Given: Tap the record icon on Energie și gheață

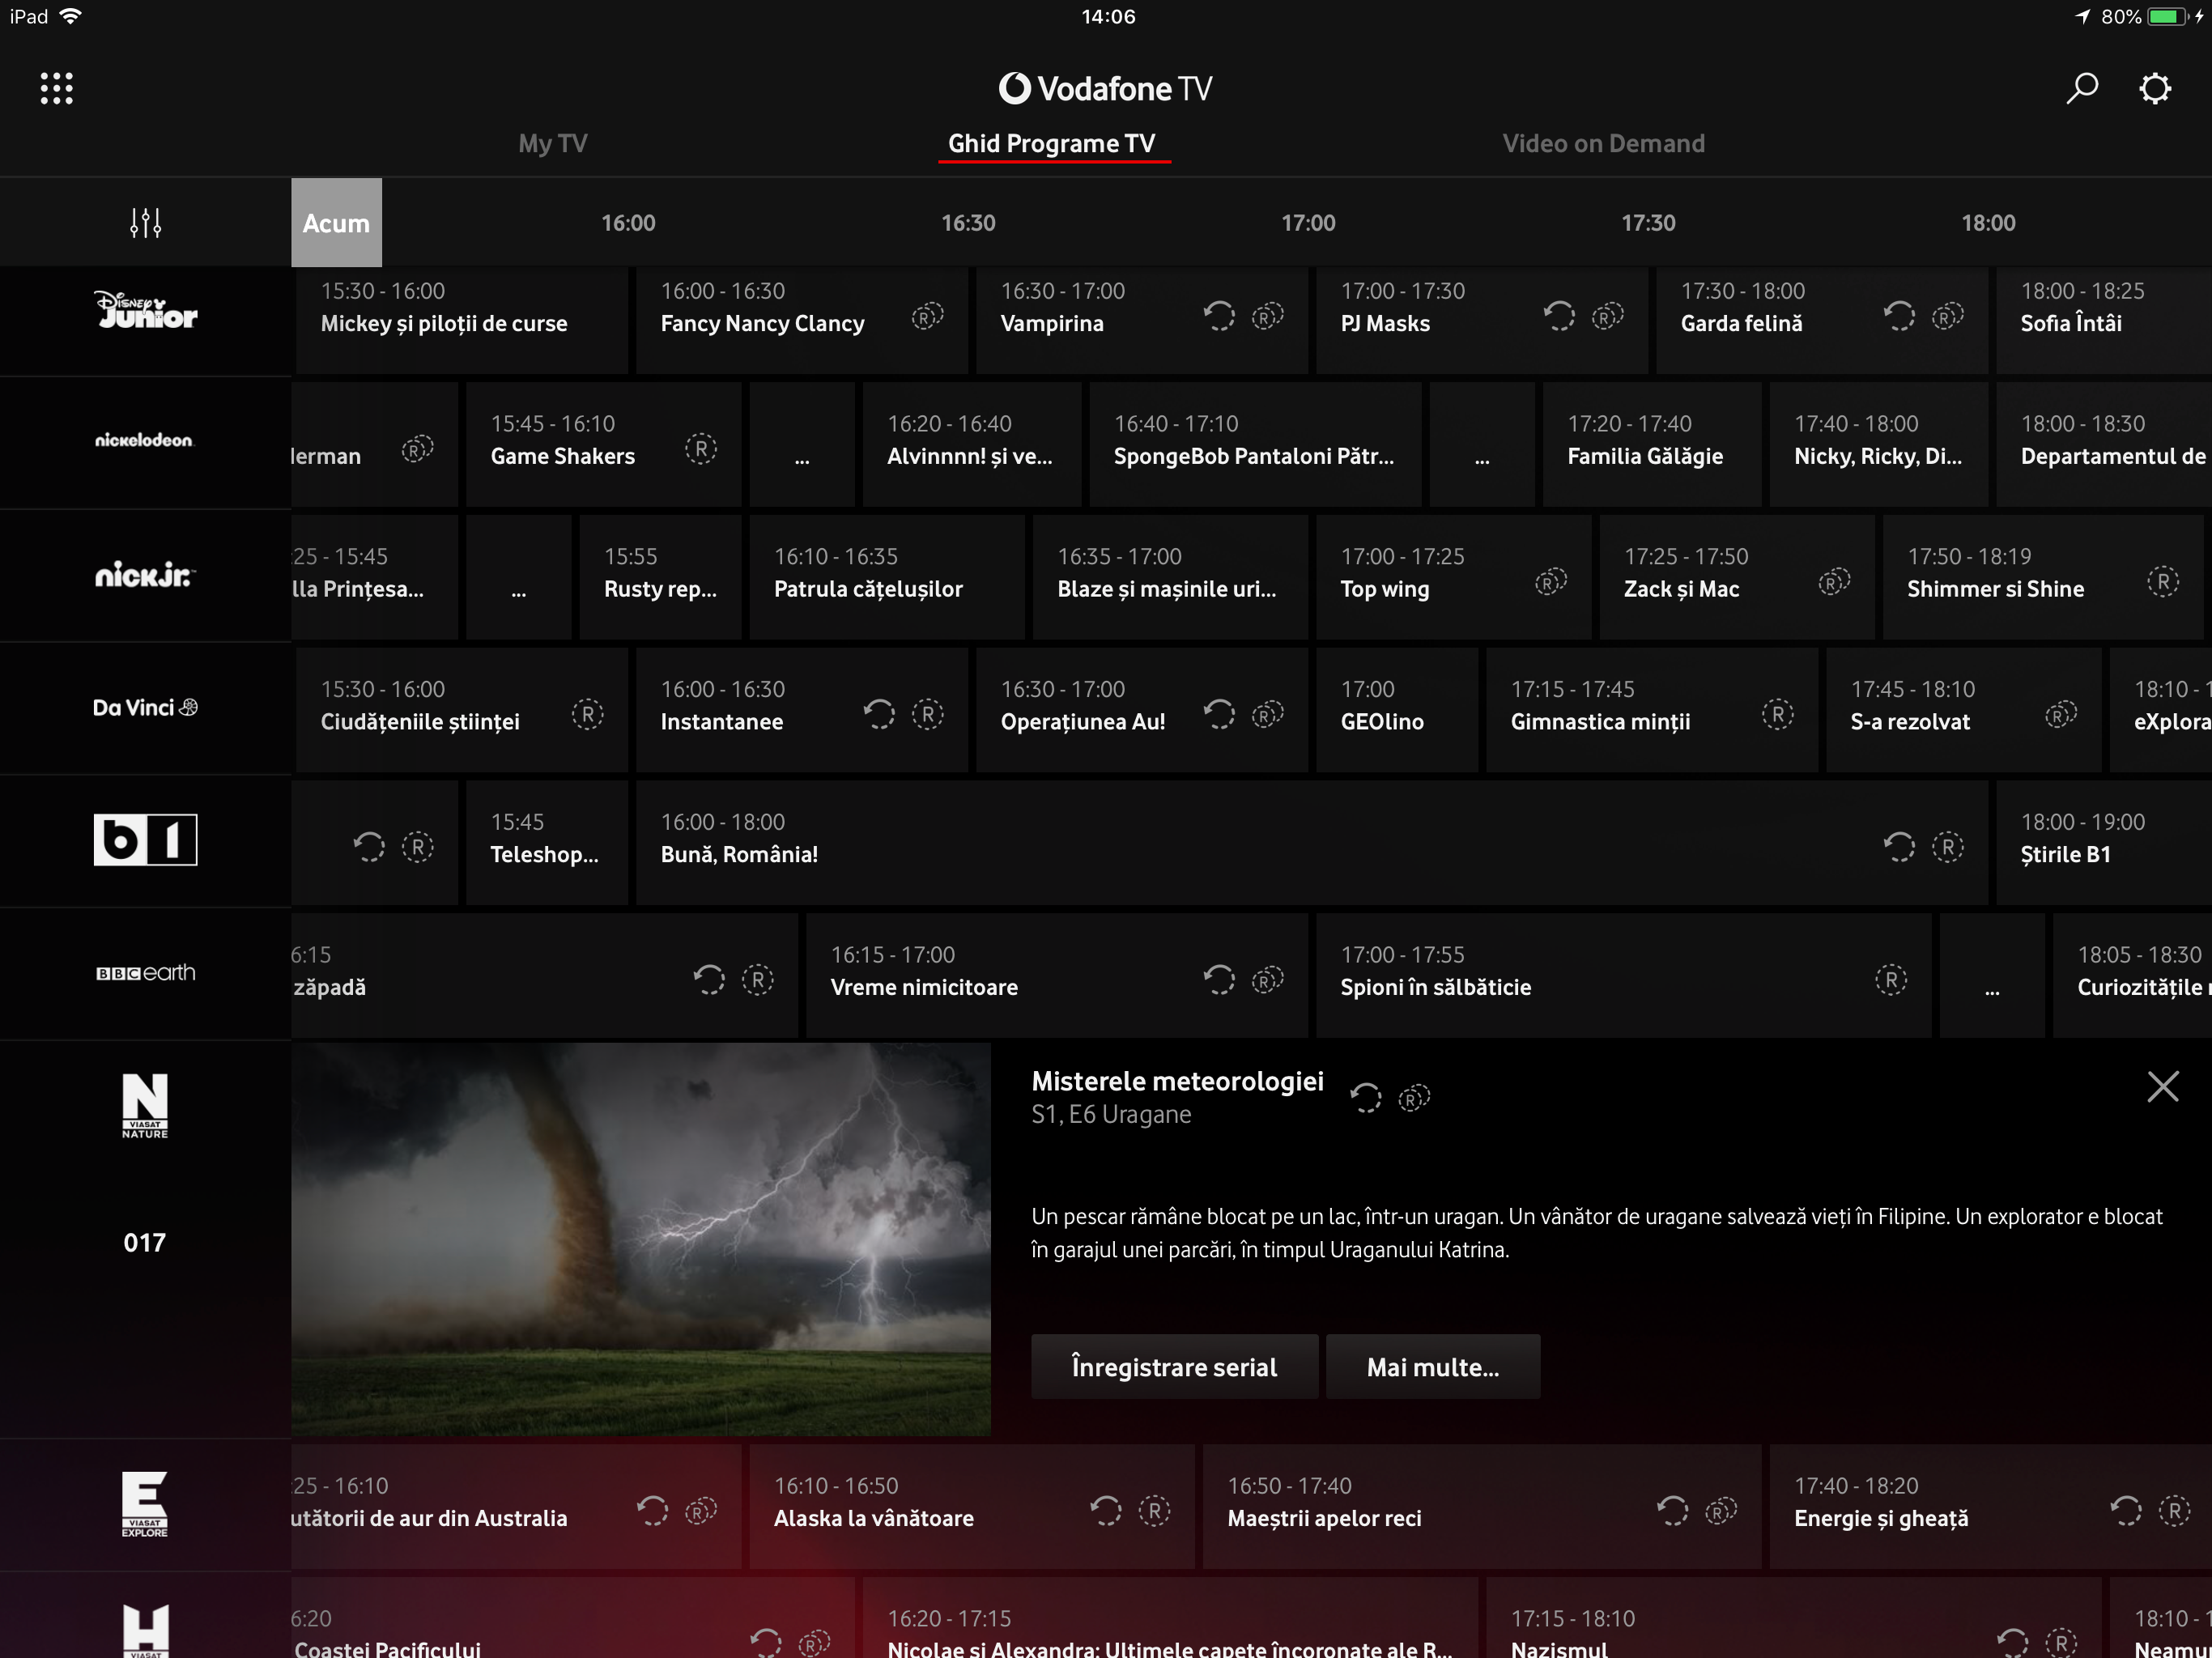Looking at the screenshot, I should [2174, 1511].
